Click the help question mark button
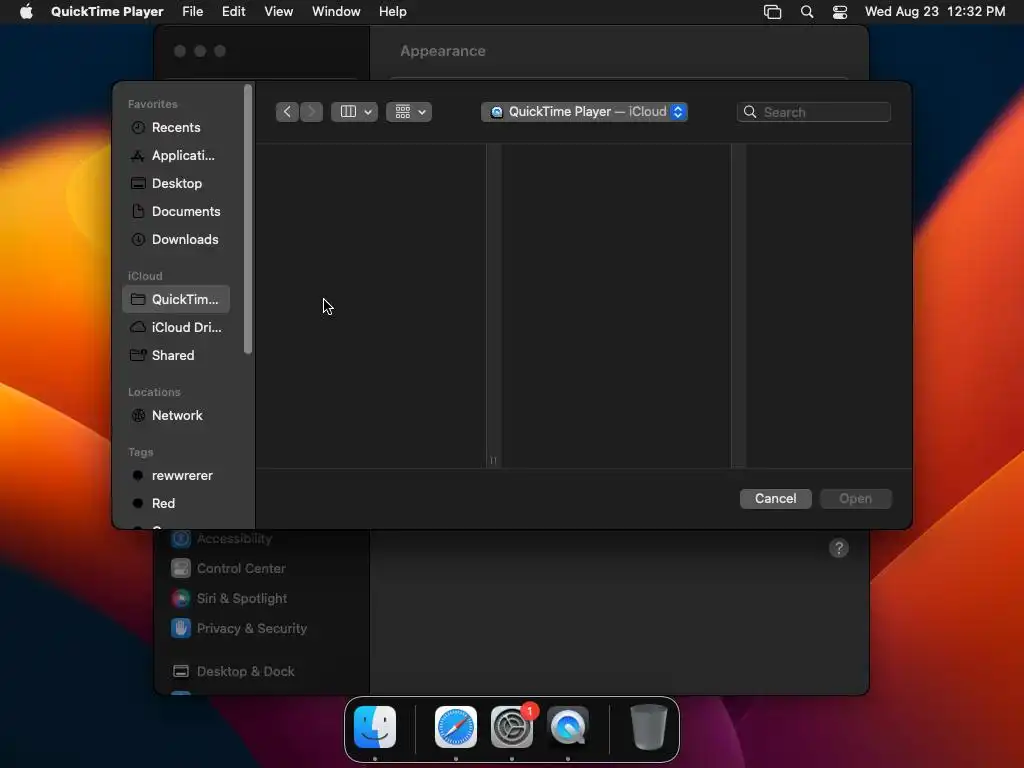 (x=839, y=548)
